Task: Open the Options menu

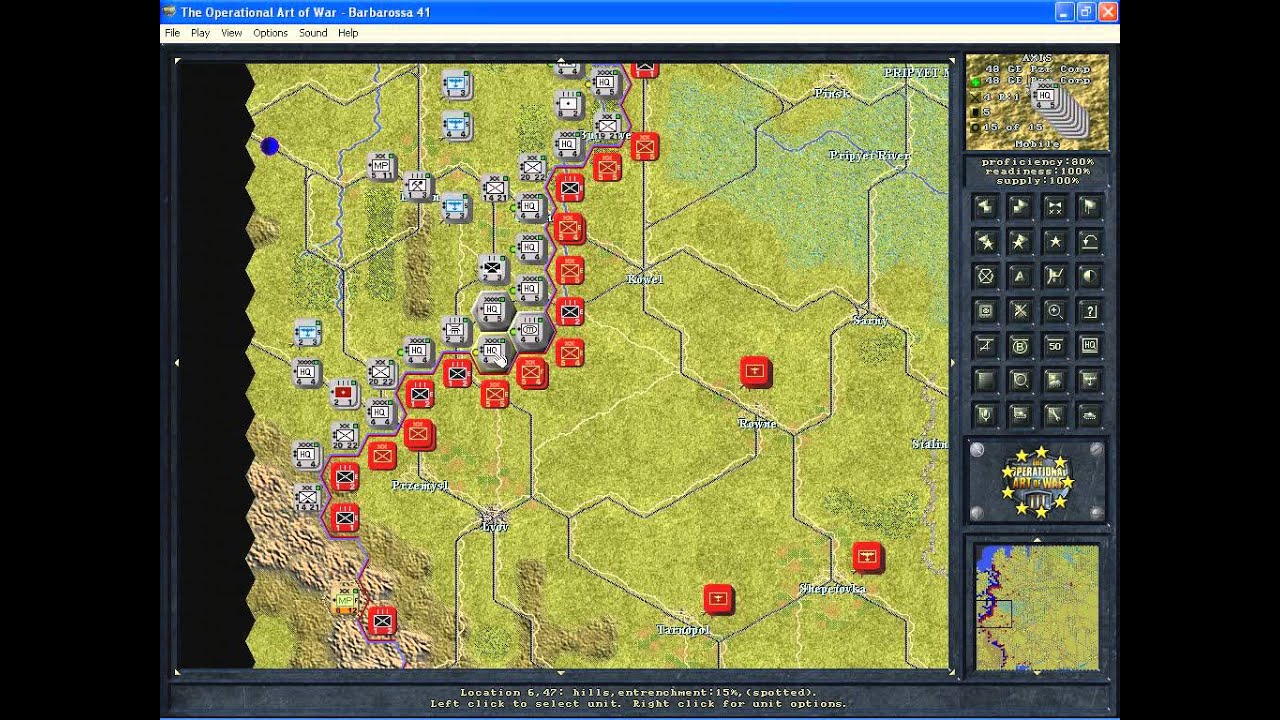Action: [x=270, y=33]
